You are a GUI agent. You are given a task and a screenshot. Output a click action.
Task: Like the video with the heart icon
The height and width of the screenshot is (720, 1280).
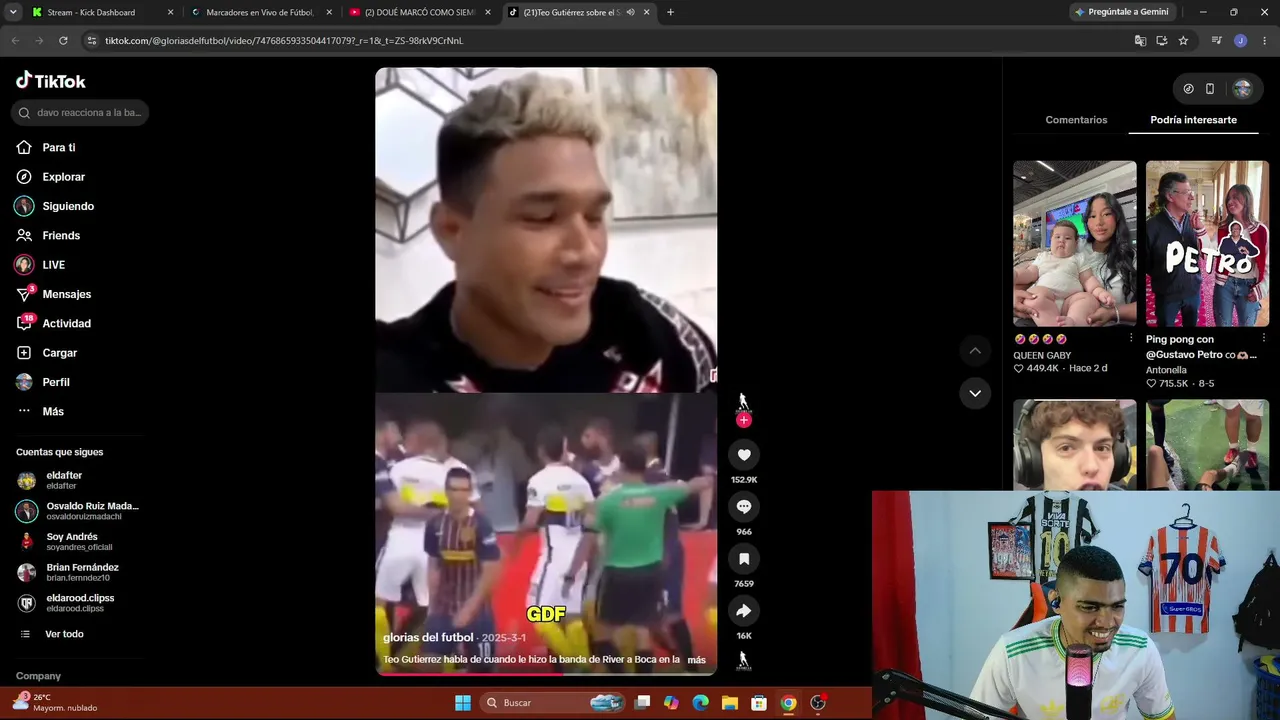tap(744, 455)
